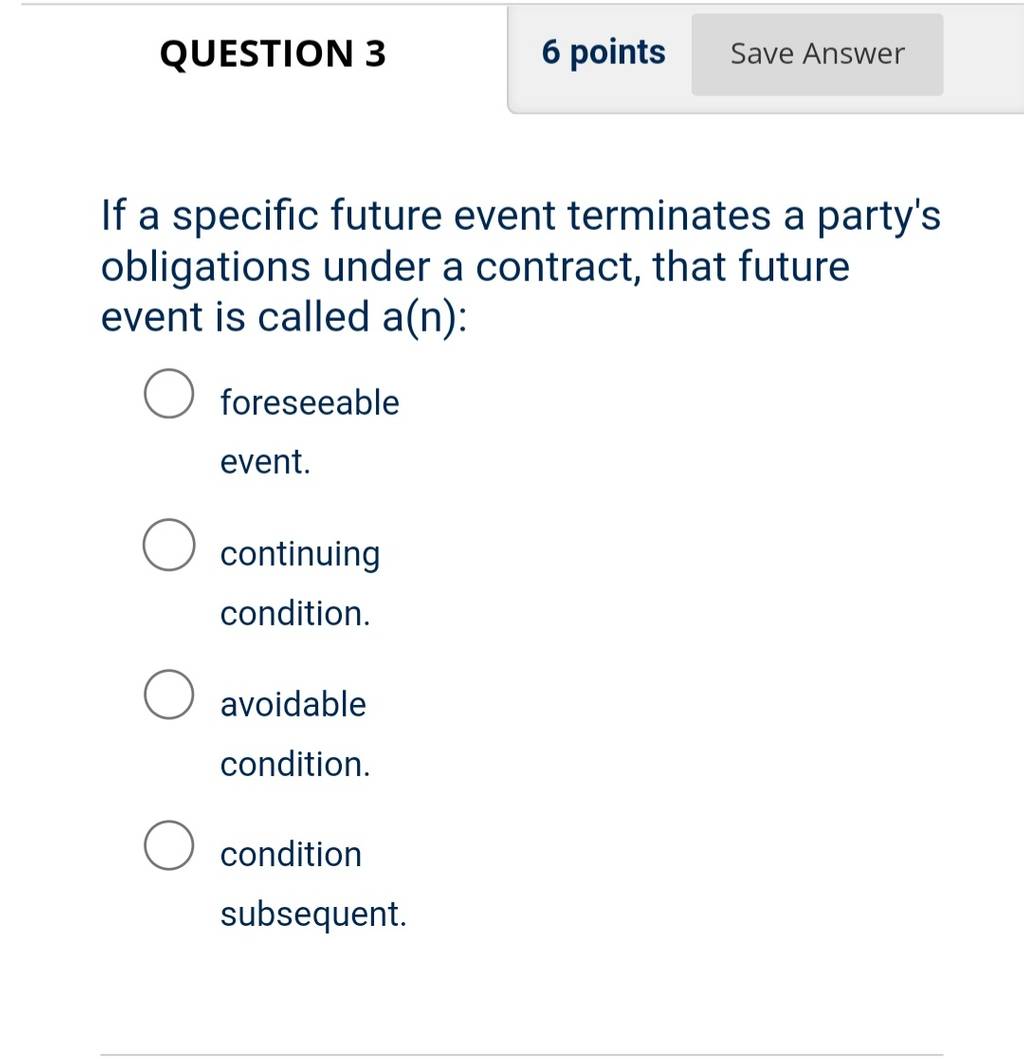Click the QUESTION 3 heading
Viewport: 1024px width, 1059px height.
[273, 54]
